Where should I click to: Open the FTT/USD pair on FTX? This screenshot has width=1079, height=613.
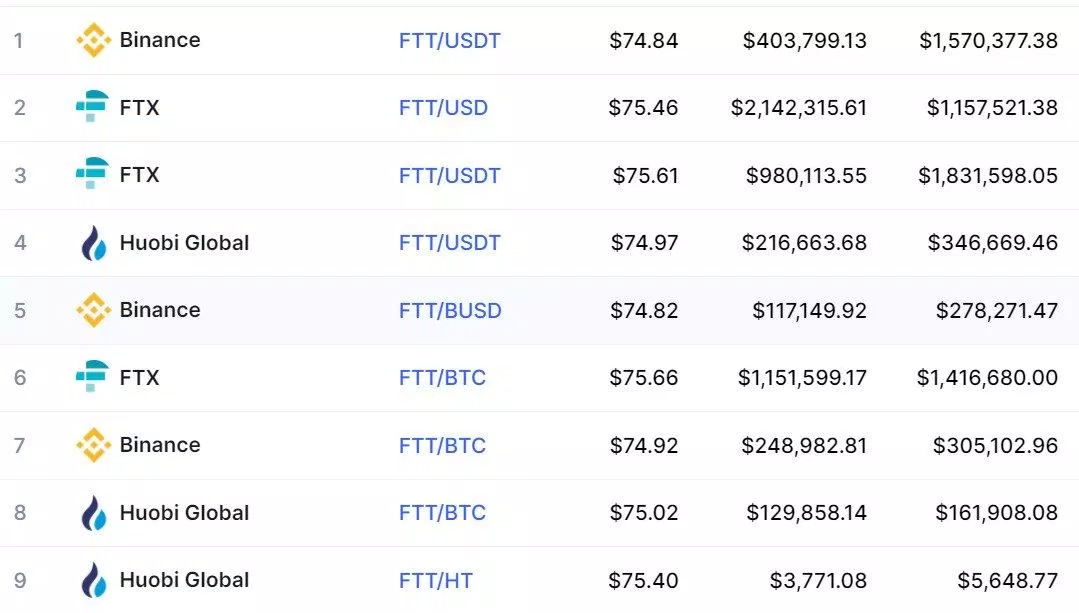pos(443,108)
